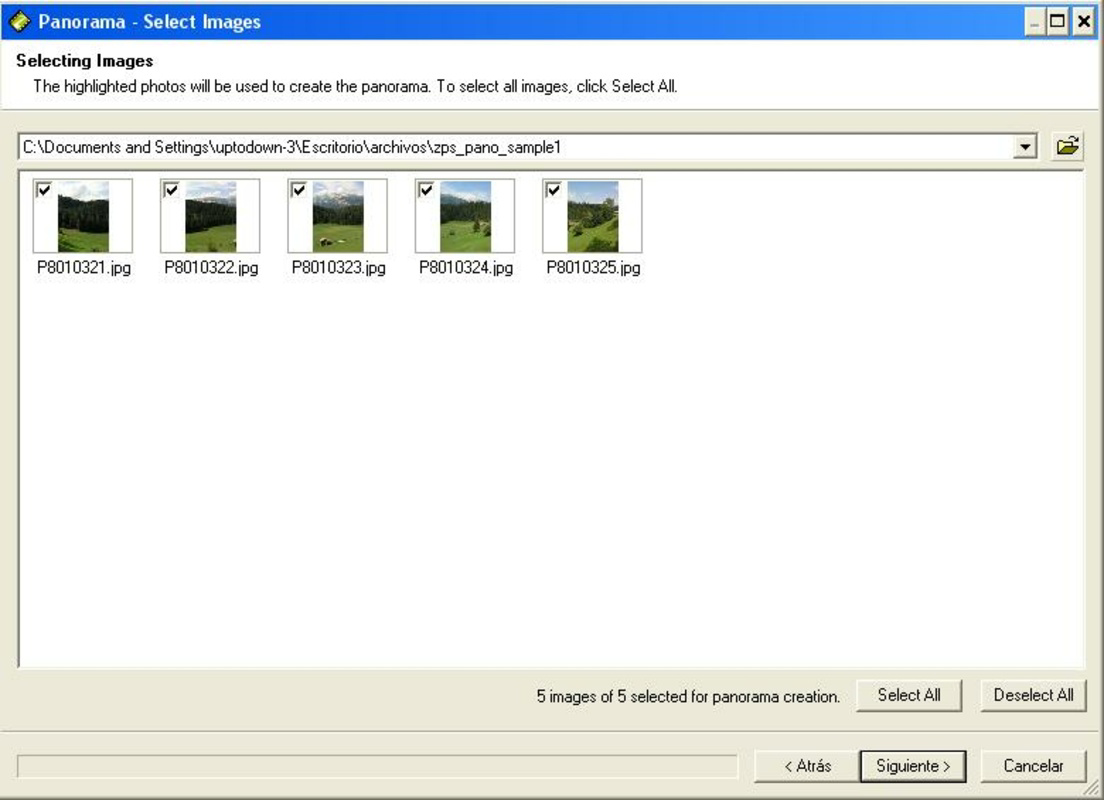Viewport: 1104px width, 800px height.
Task: Click the P8010321.jpg file name label
Action: tap(84, 268)
